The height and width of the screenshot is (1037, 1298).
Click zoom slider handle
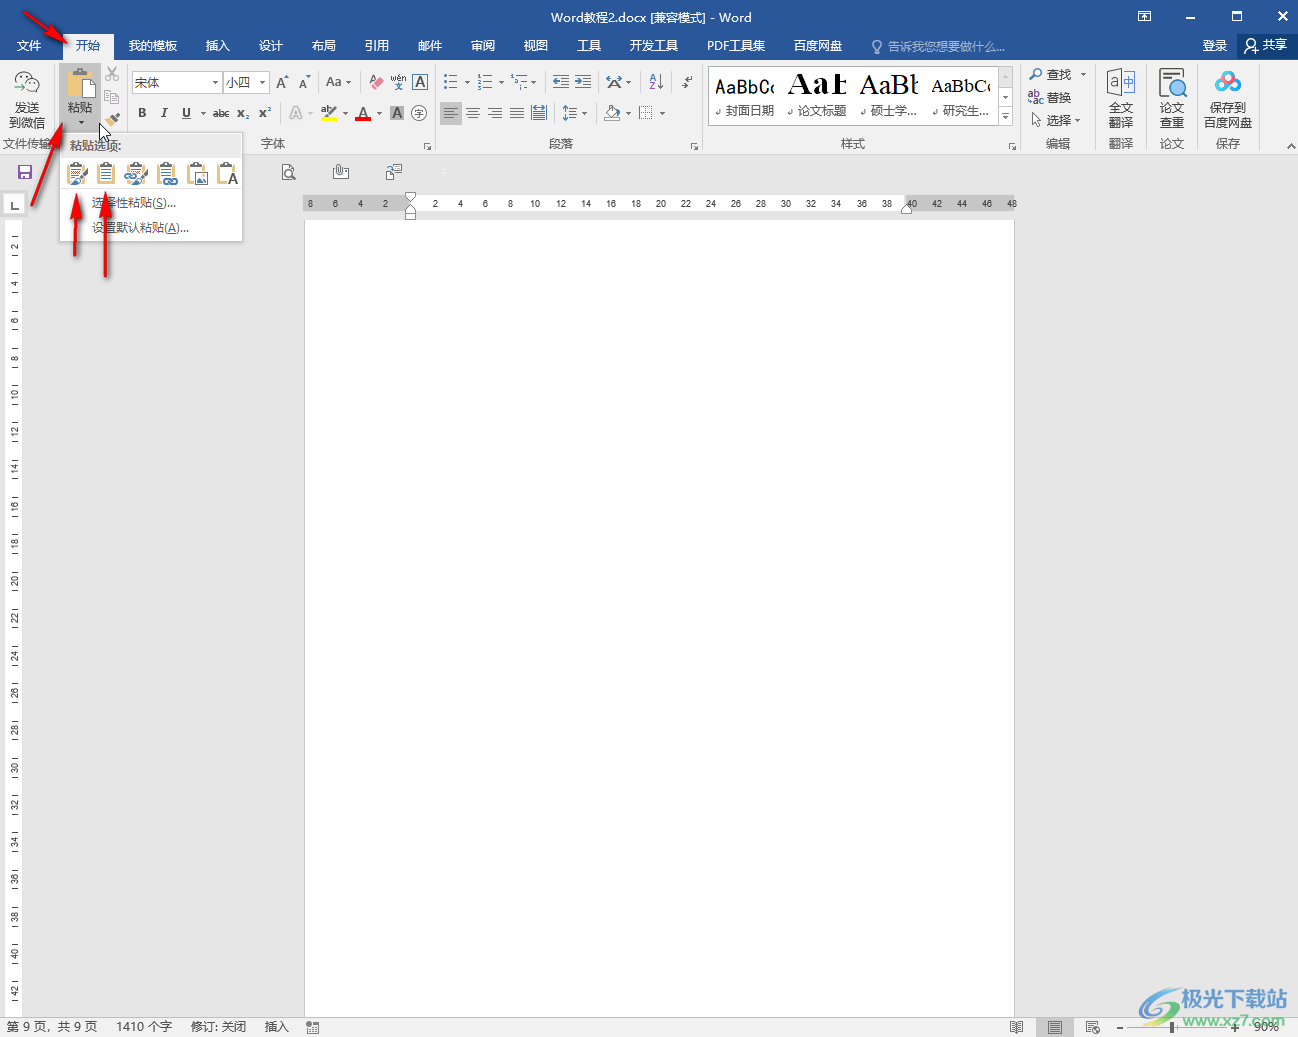click(1172, 1027)
